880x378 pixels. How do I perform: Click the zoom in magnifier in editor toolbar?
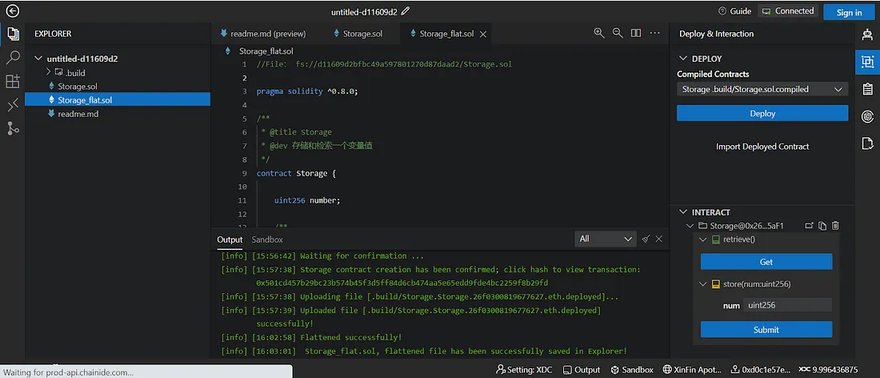click(599, 33)
